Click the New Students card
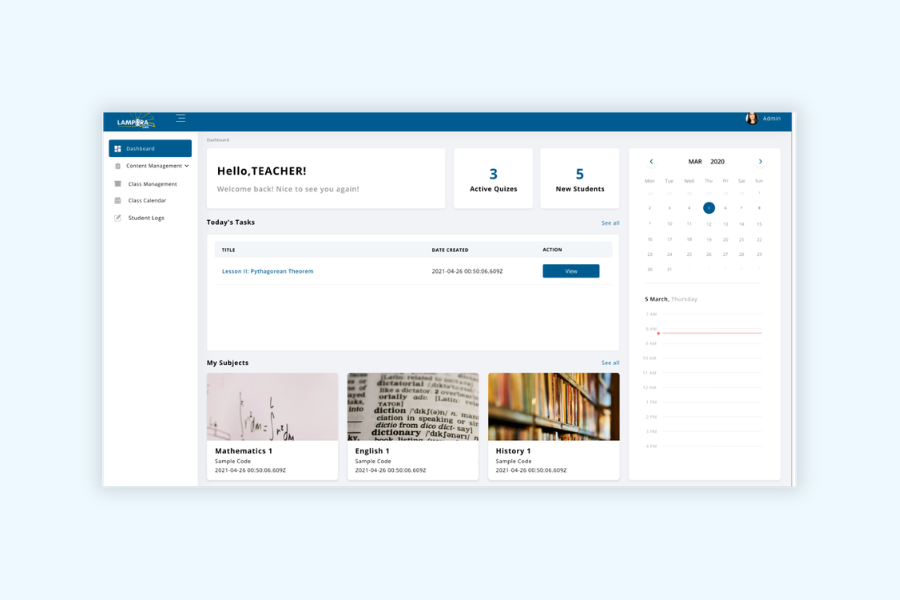The image size is (900, 600). pos(580,179)
